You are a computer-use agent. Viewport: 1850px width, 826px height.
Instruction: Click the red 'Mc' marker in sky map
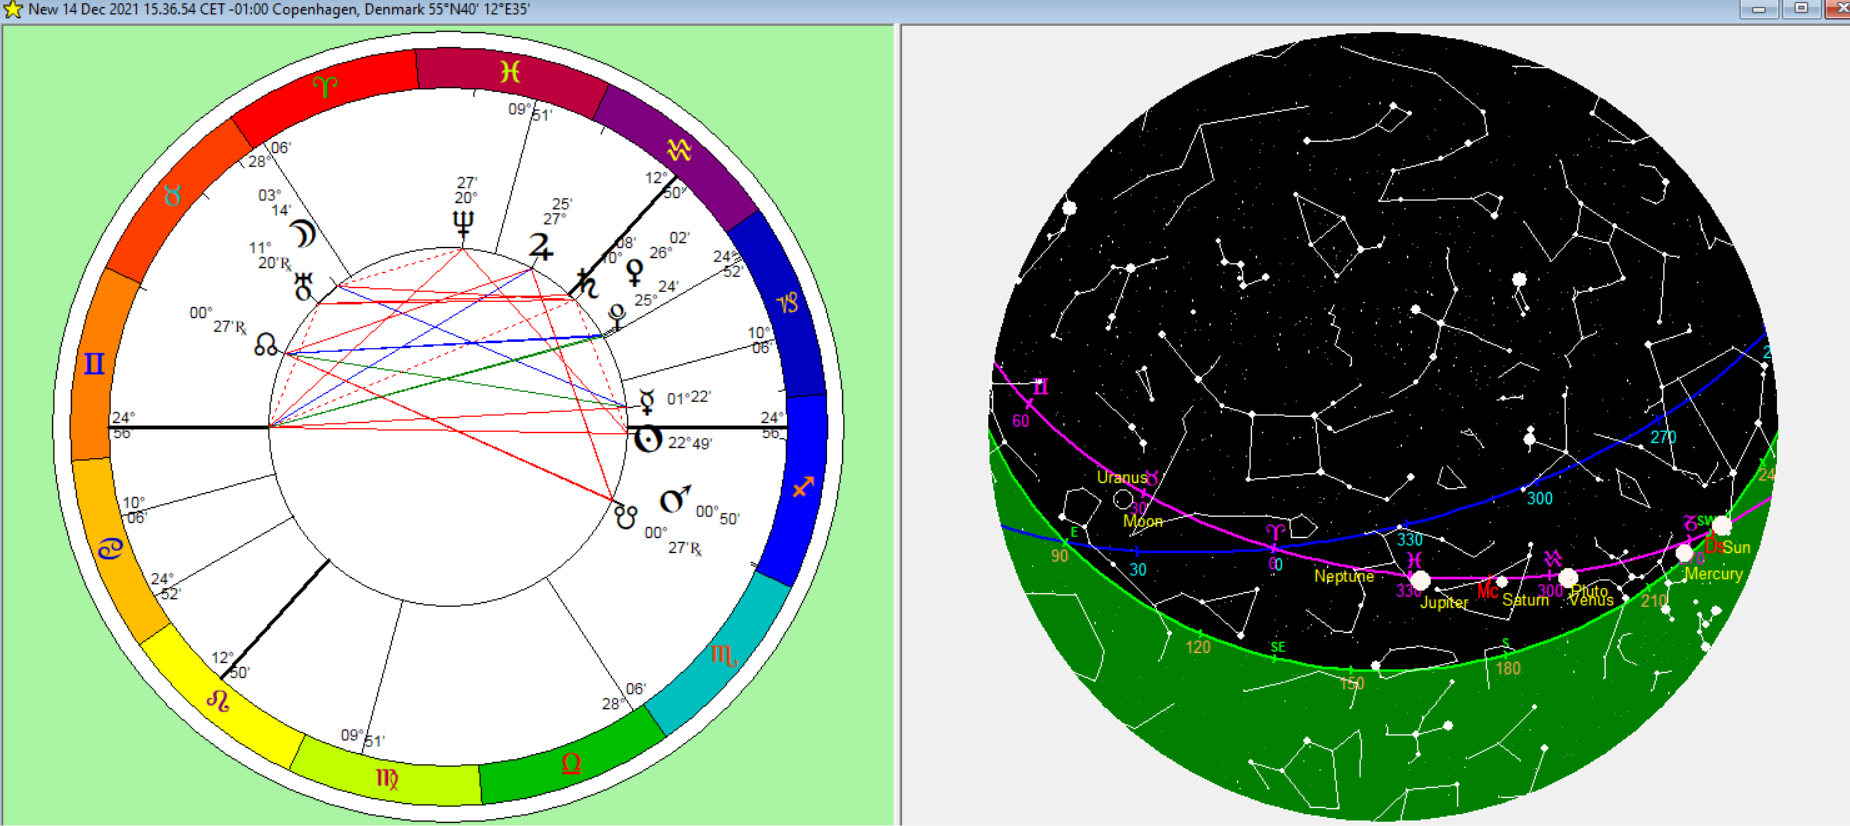(1488, 591)
